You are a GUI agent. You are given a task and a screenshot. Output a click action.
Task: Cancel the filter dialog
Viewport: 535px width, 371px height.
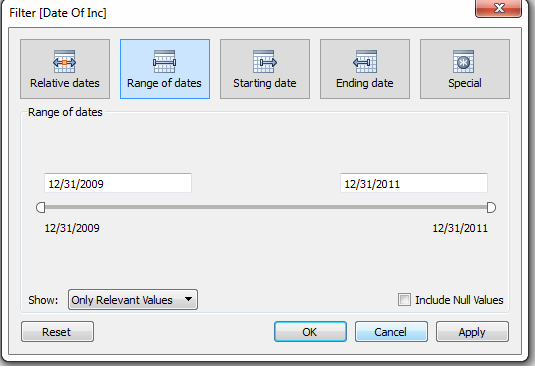pyautogui.click(x=391, y=331)
